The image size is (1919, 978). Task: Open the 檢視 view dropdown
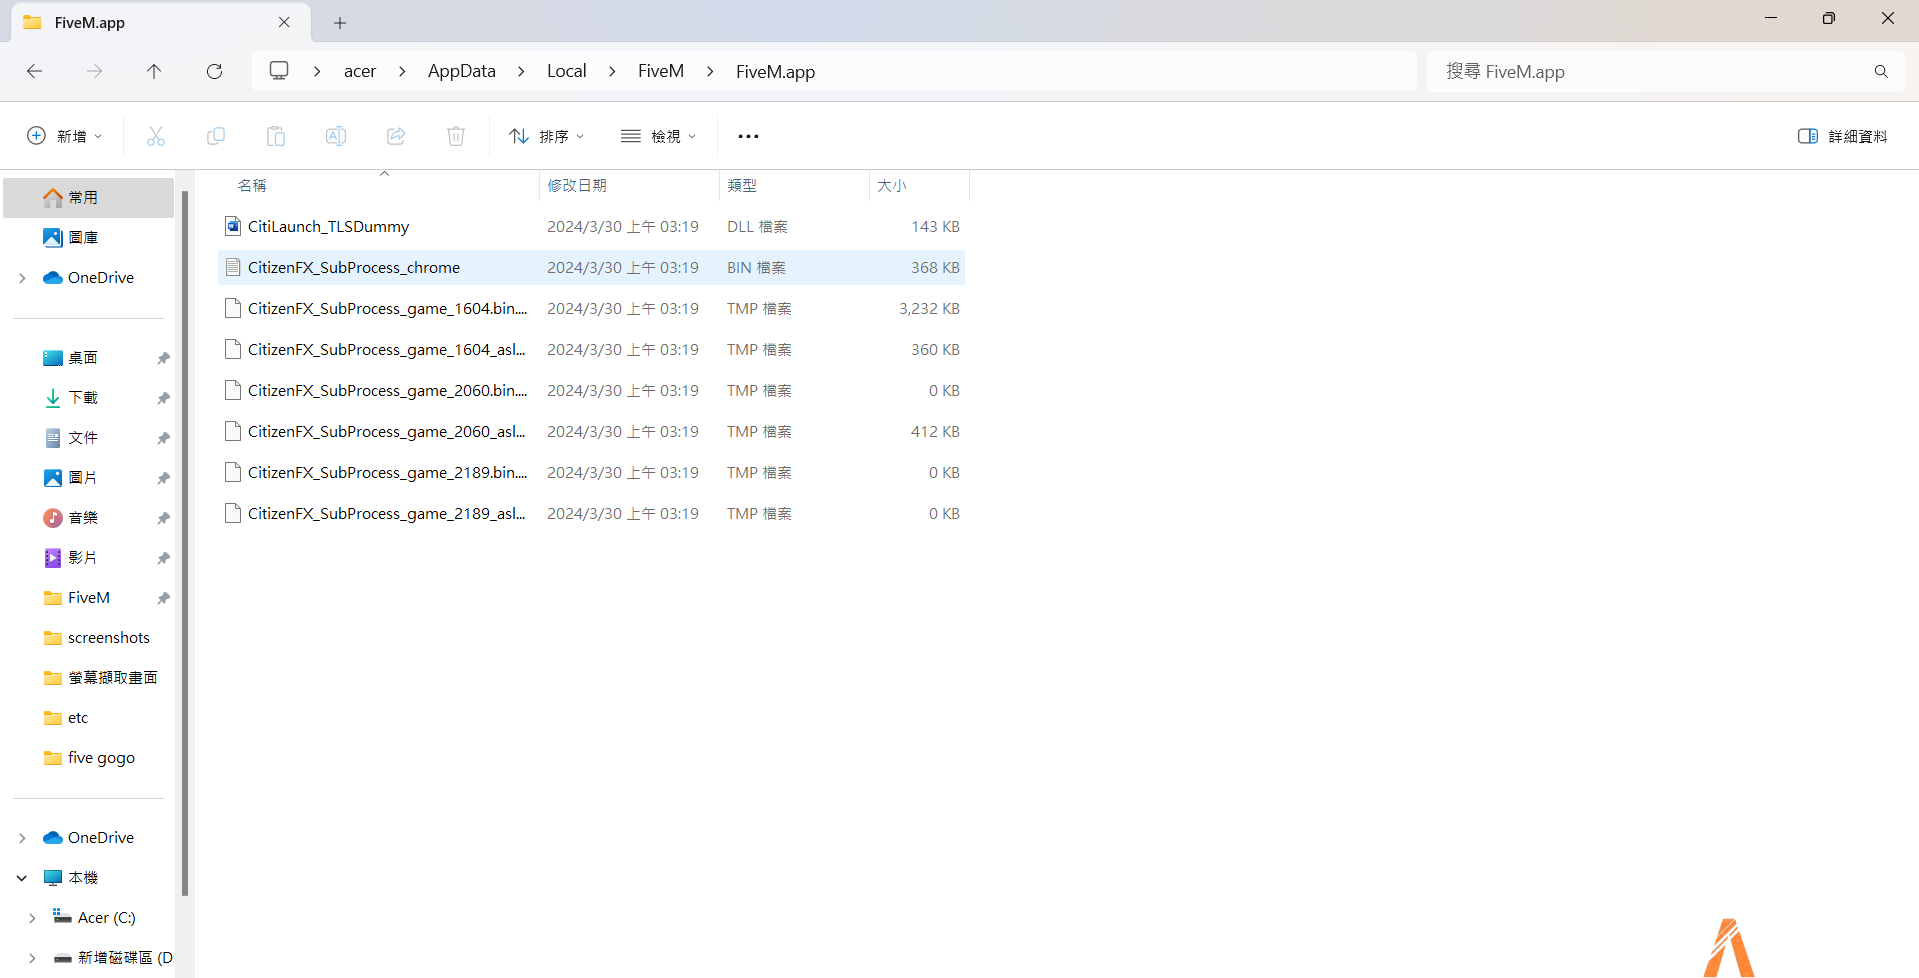pyautogui.click(x=658, y=136)
